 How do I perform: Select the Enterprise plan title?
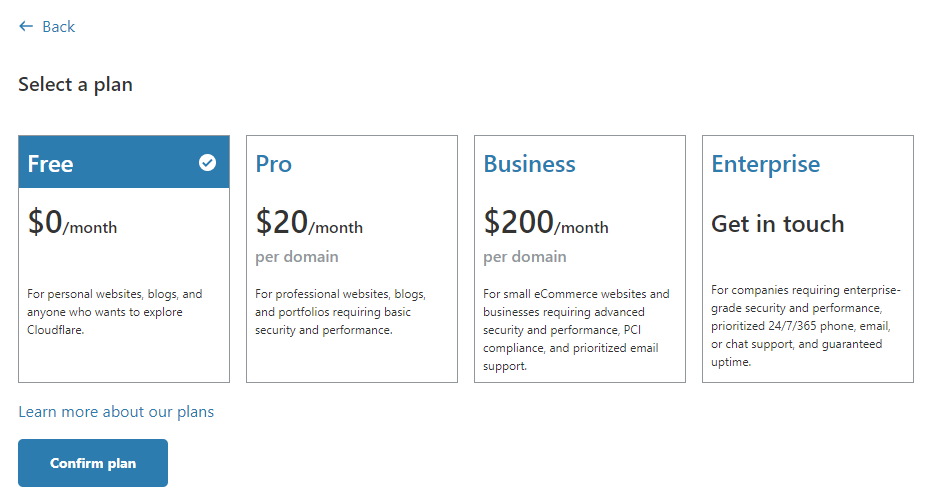(765, 164)
